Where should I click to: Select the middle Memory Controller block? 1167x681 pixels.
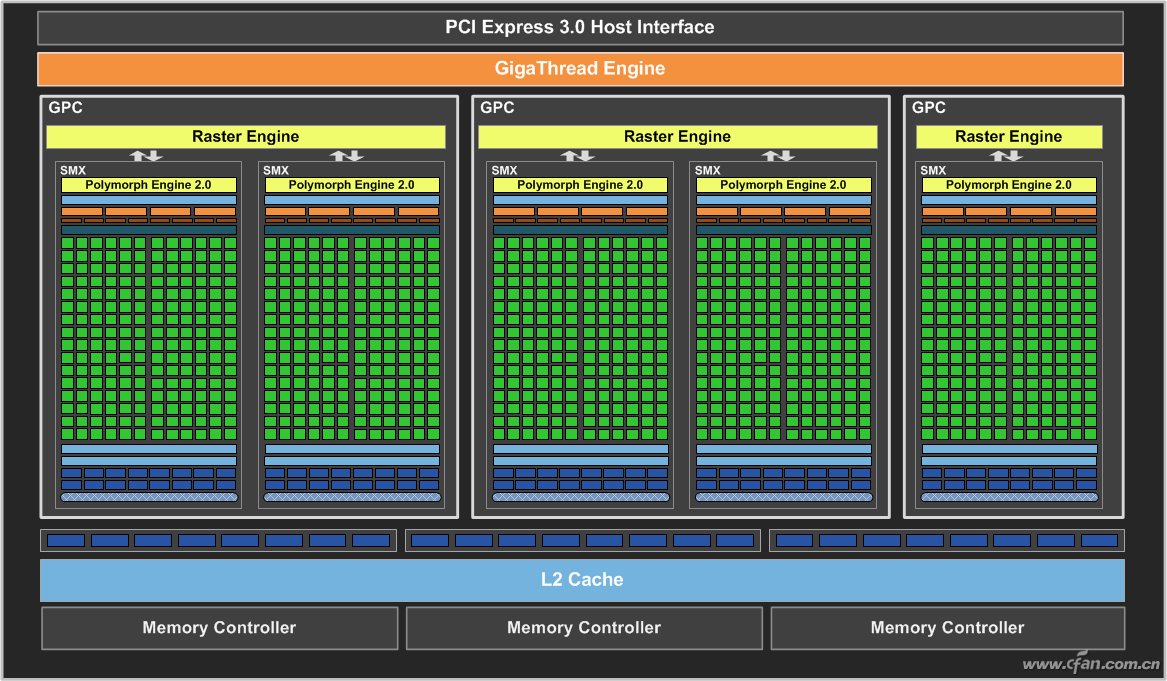point(584,628)
